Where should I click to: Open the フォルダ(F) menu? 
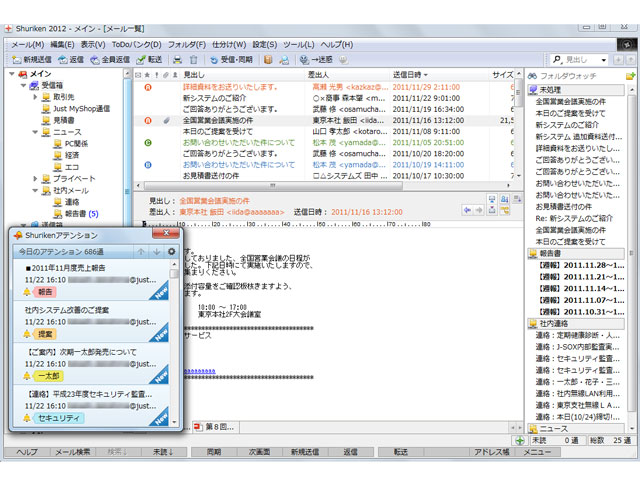pyautogui.click(x=187, y=44)
